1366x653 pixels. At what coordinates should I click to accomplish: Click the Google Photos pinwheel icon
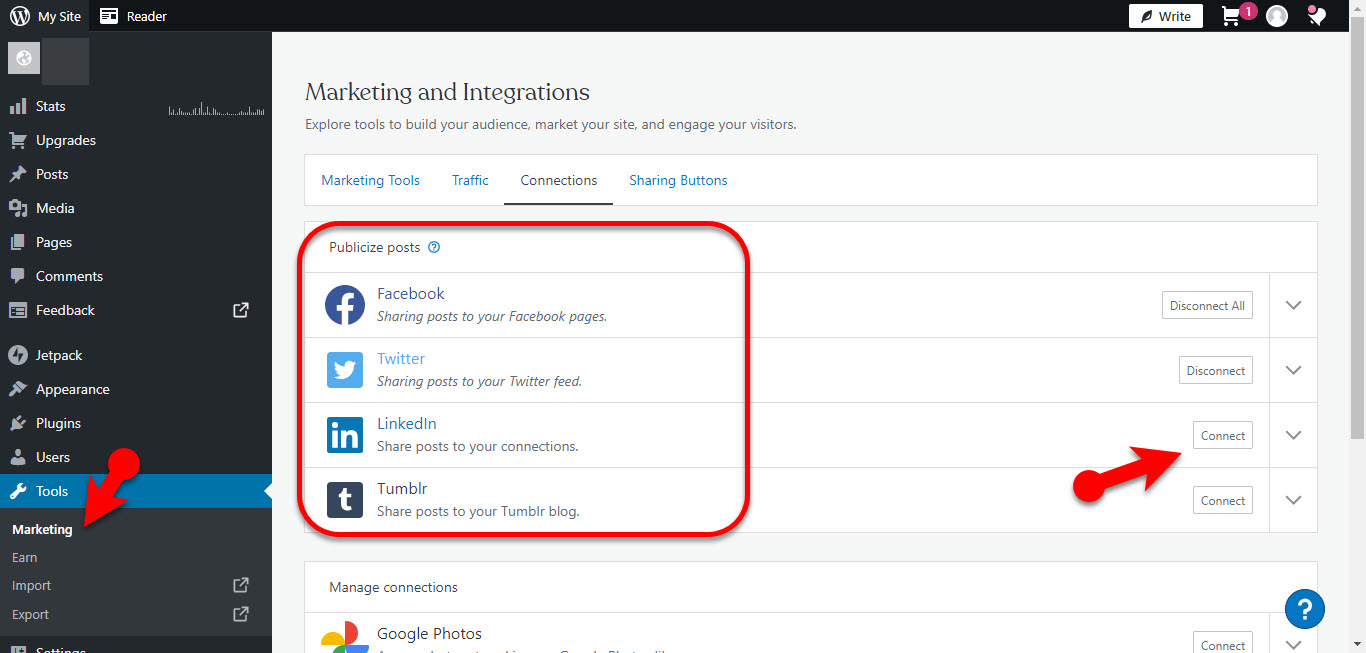[x=345, y=640]
